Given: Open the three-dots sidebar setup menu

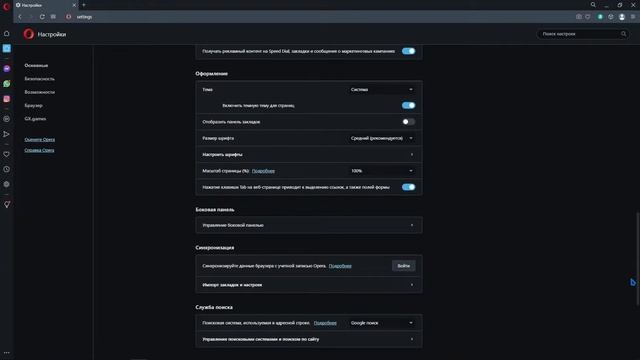Looking at the screenshot, I should tap(7, 353).
